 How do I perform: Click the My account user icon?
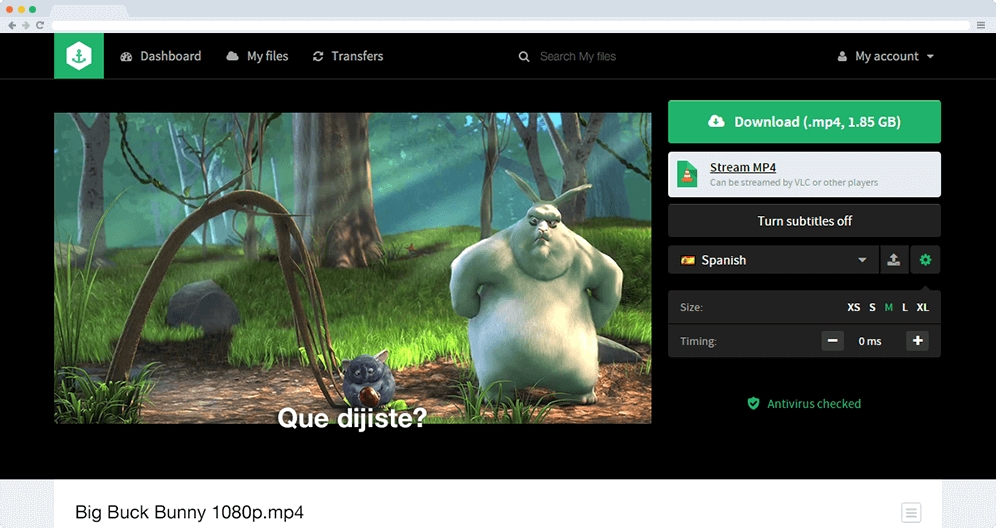pyautogui.click(x=842, y=57)
